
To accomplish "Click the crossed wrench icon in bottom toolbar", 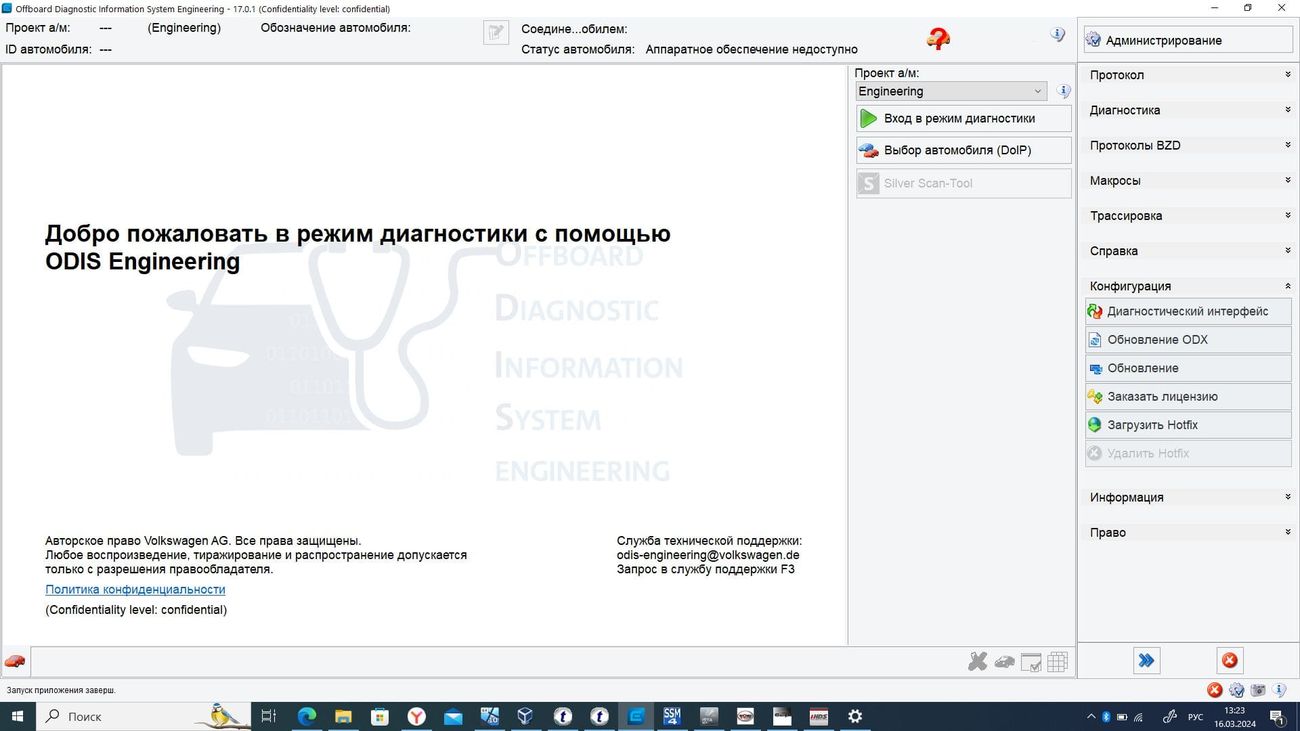I will (977, 661).
